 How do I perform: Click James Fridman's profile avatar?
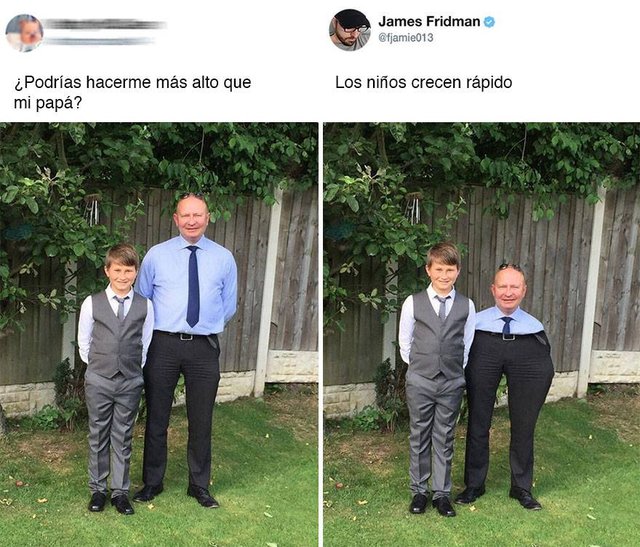(350, 30)
